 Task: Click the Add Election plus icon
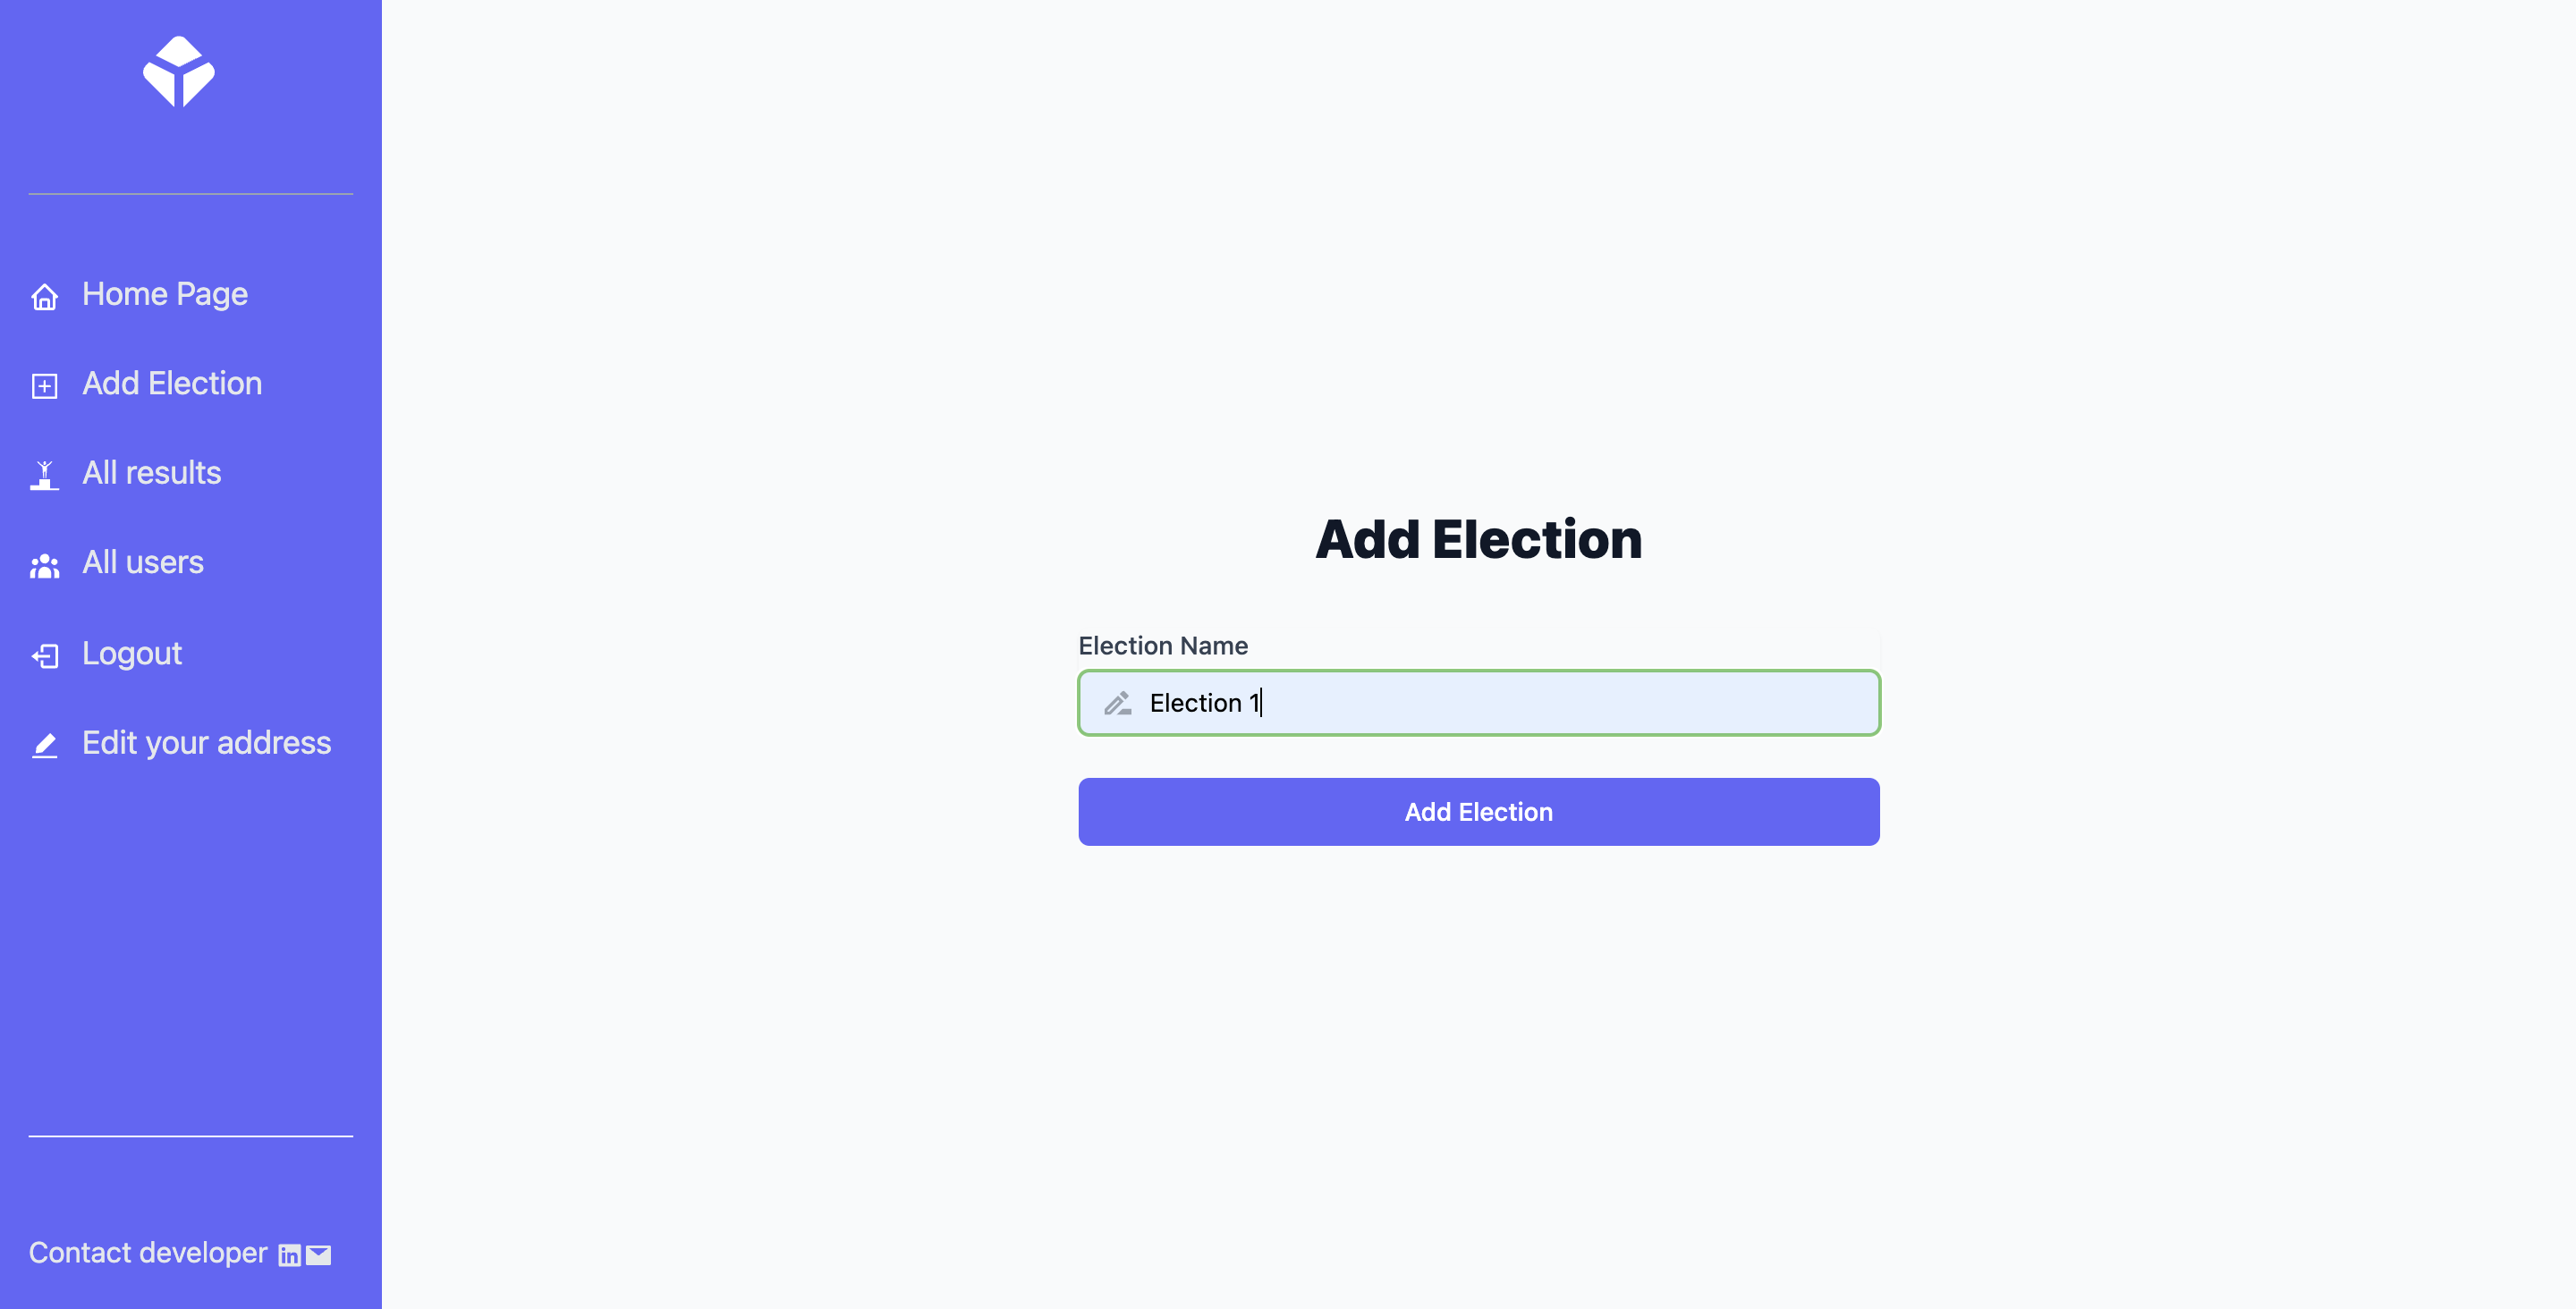point(44,385)
